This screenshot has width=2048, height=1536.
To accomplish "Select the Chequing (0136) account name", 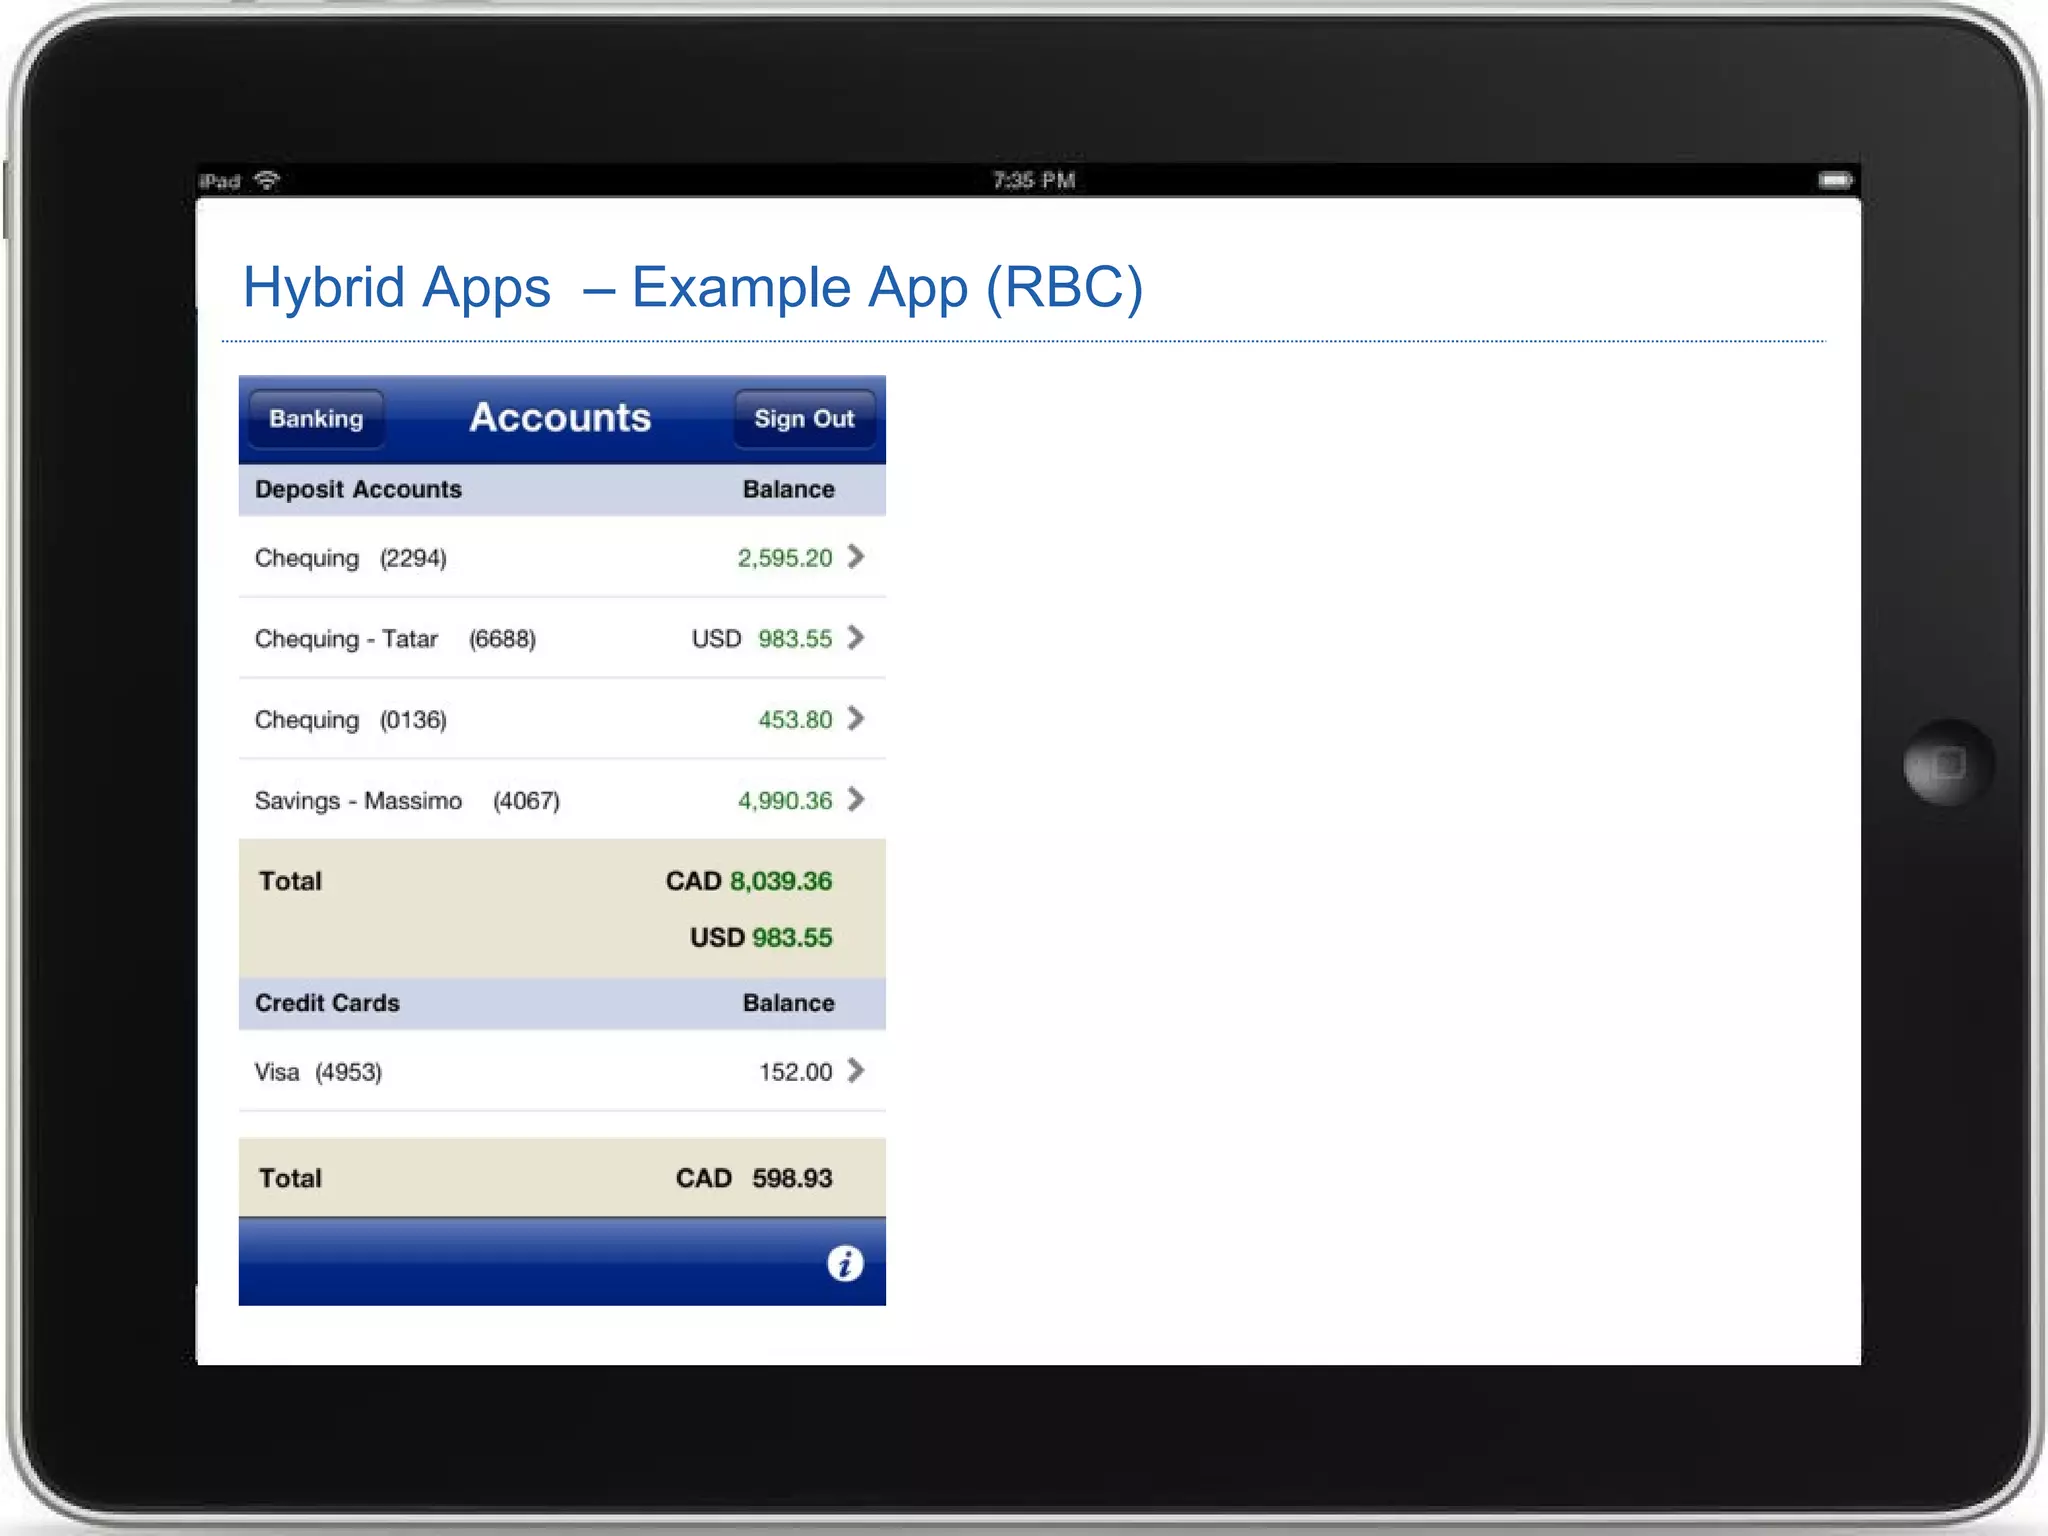I will (x=351, y=720).
